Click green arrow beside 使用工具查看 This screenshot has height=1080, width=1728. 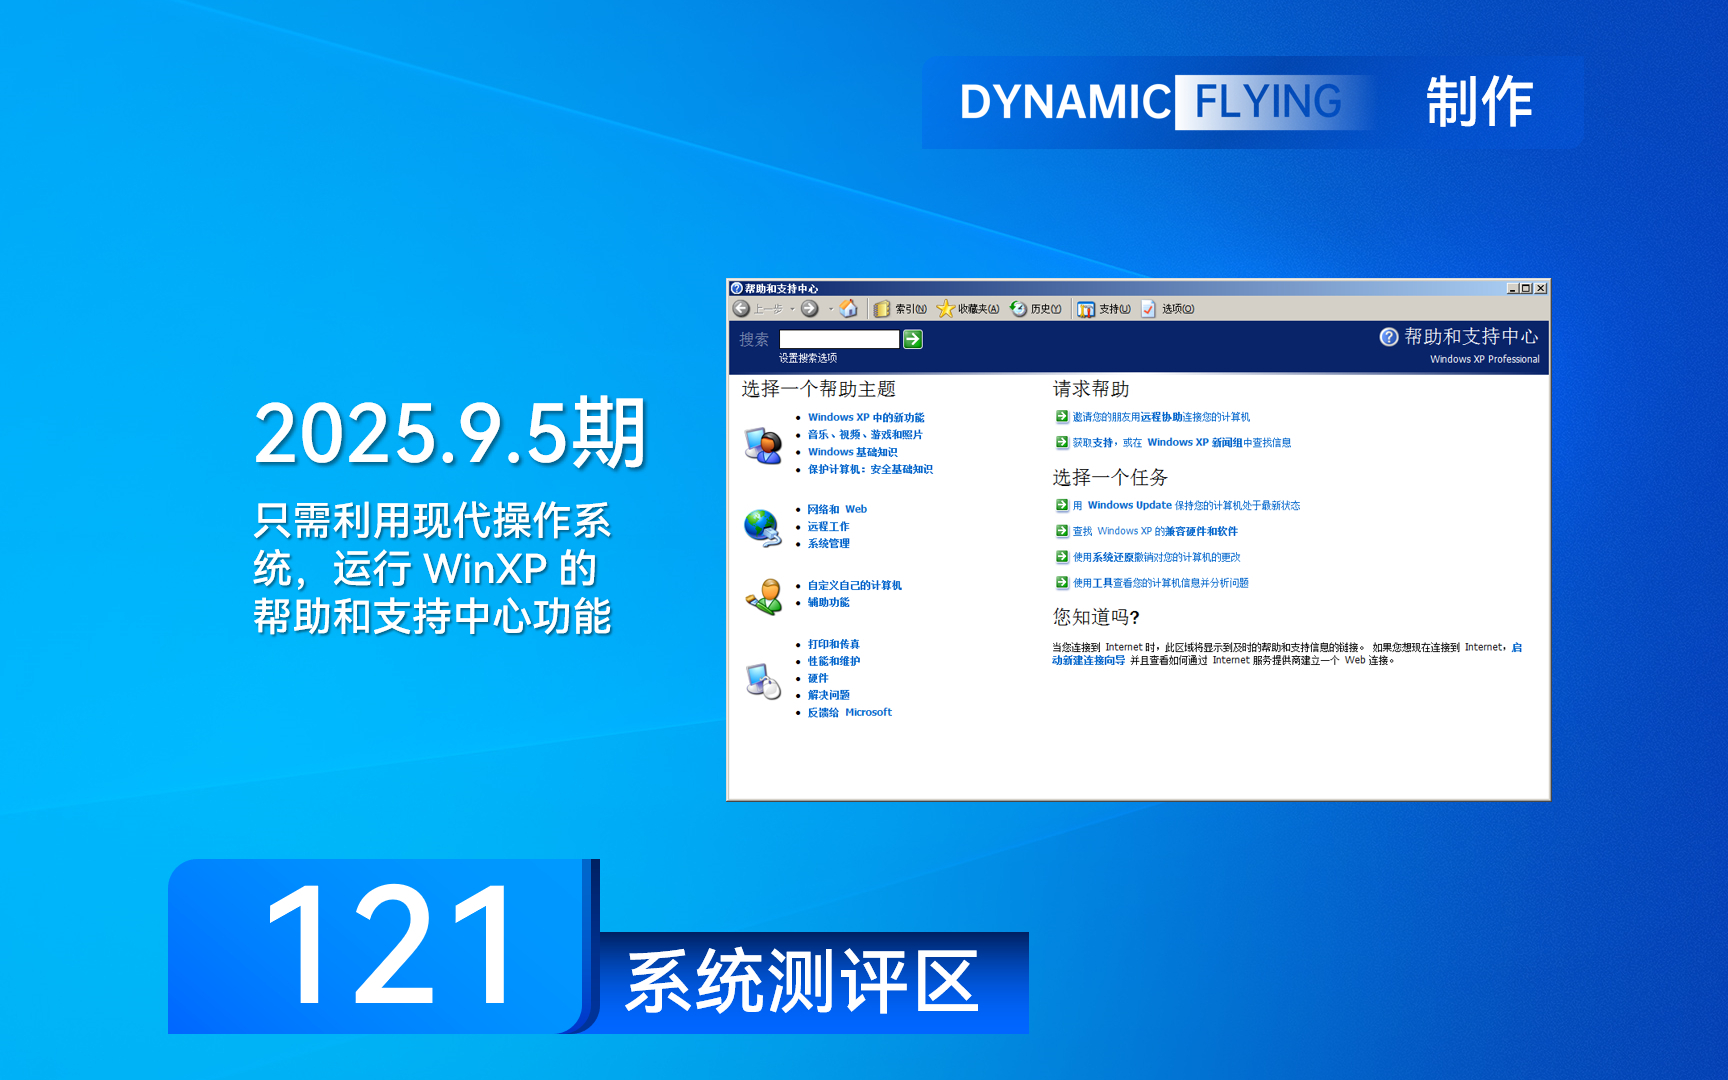[1062, 583]
